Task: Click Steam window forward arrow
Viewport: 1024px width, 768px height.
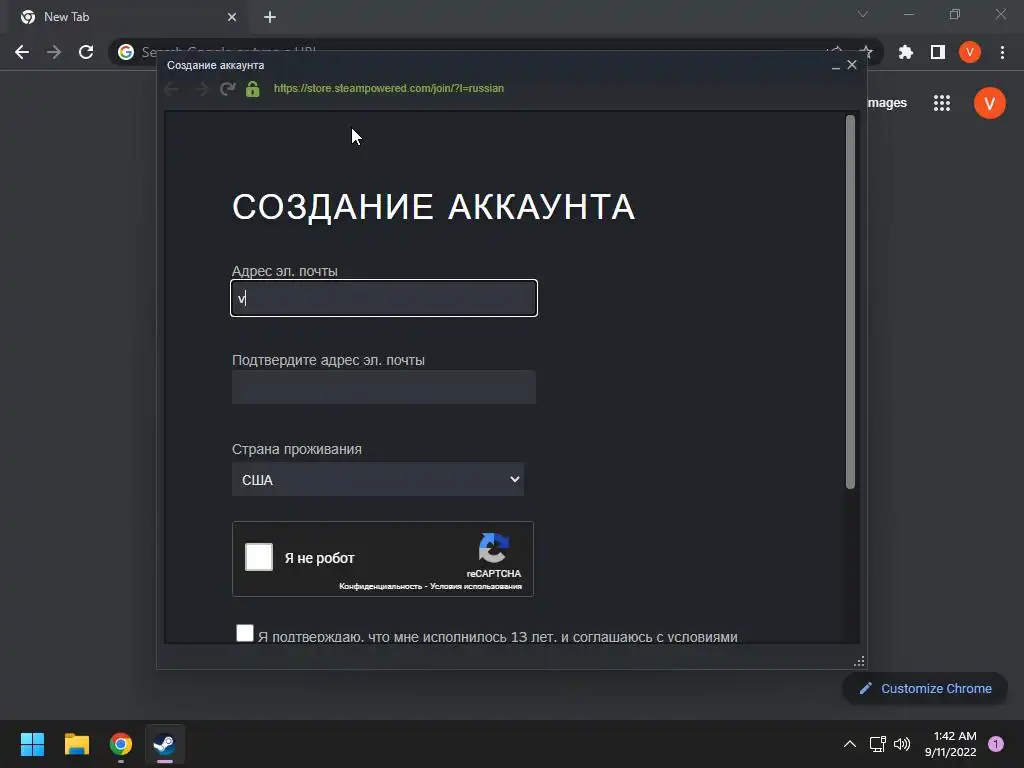Action: click(201, 88)
